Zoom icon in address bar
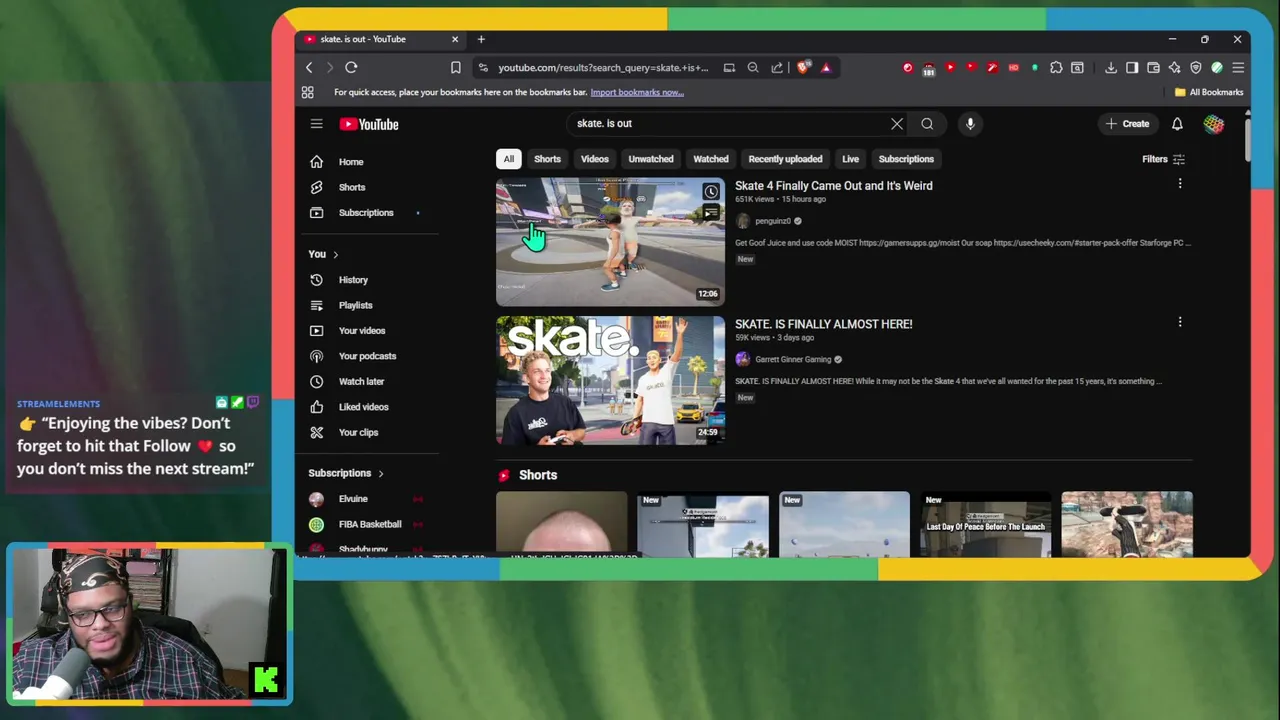 (753, 67)
